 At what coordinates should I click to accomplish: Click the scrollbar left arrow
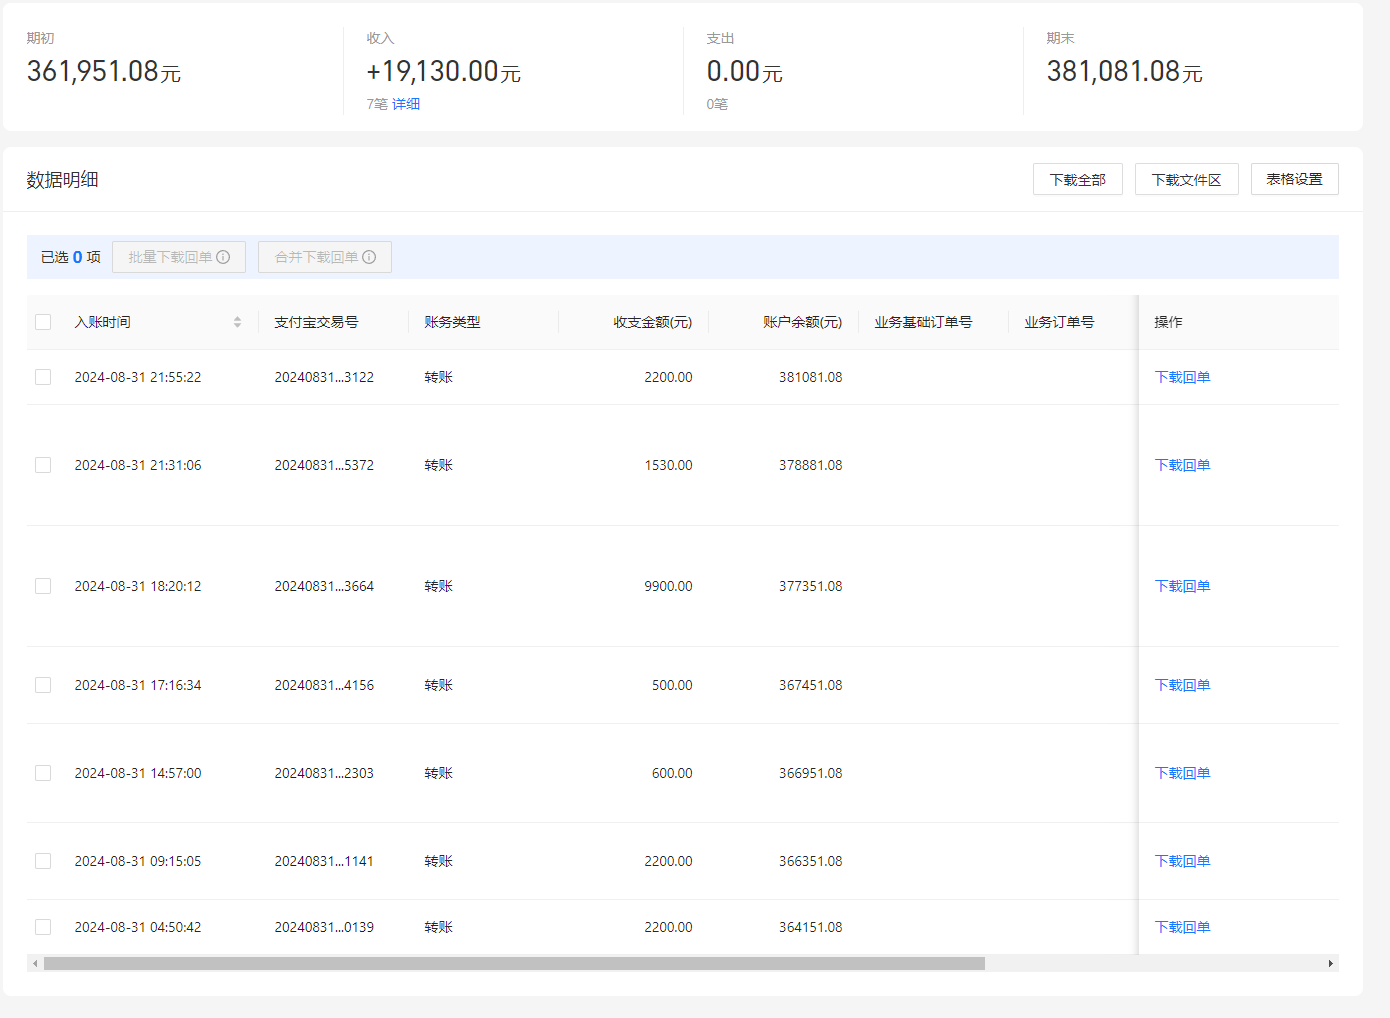[x=35, y=964]
